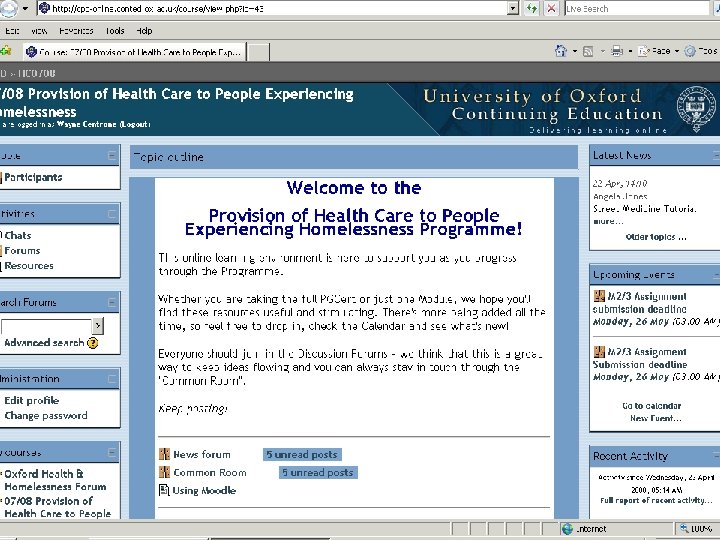Click the RSS feeds toolbar icon

[588, 51]
